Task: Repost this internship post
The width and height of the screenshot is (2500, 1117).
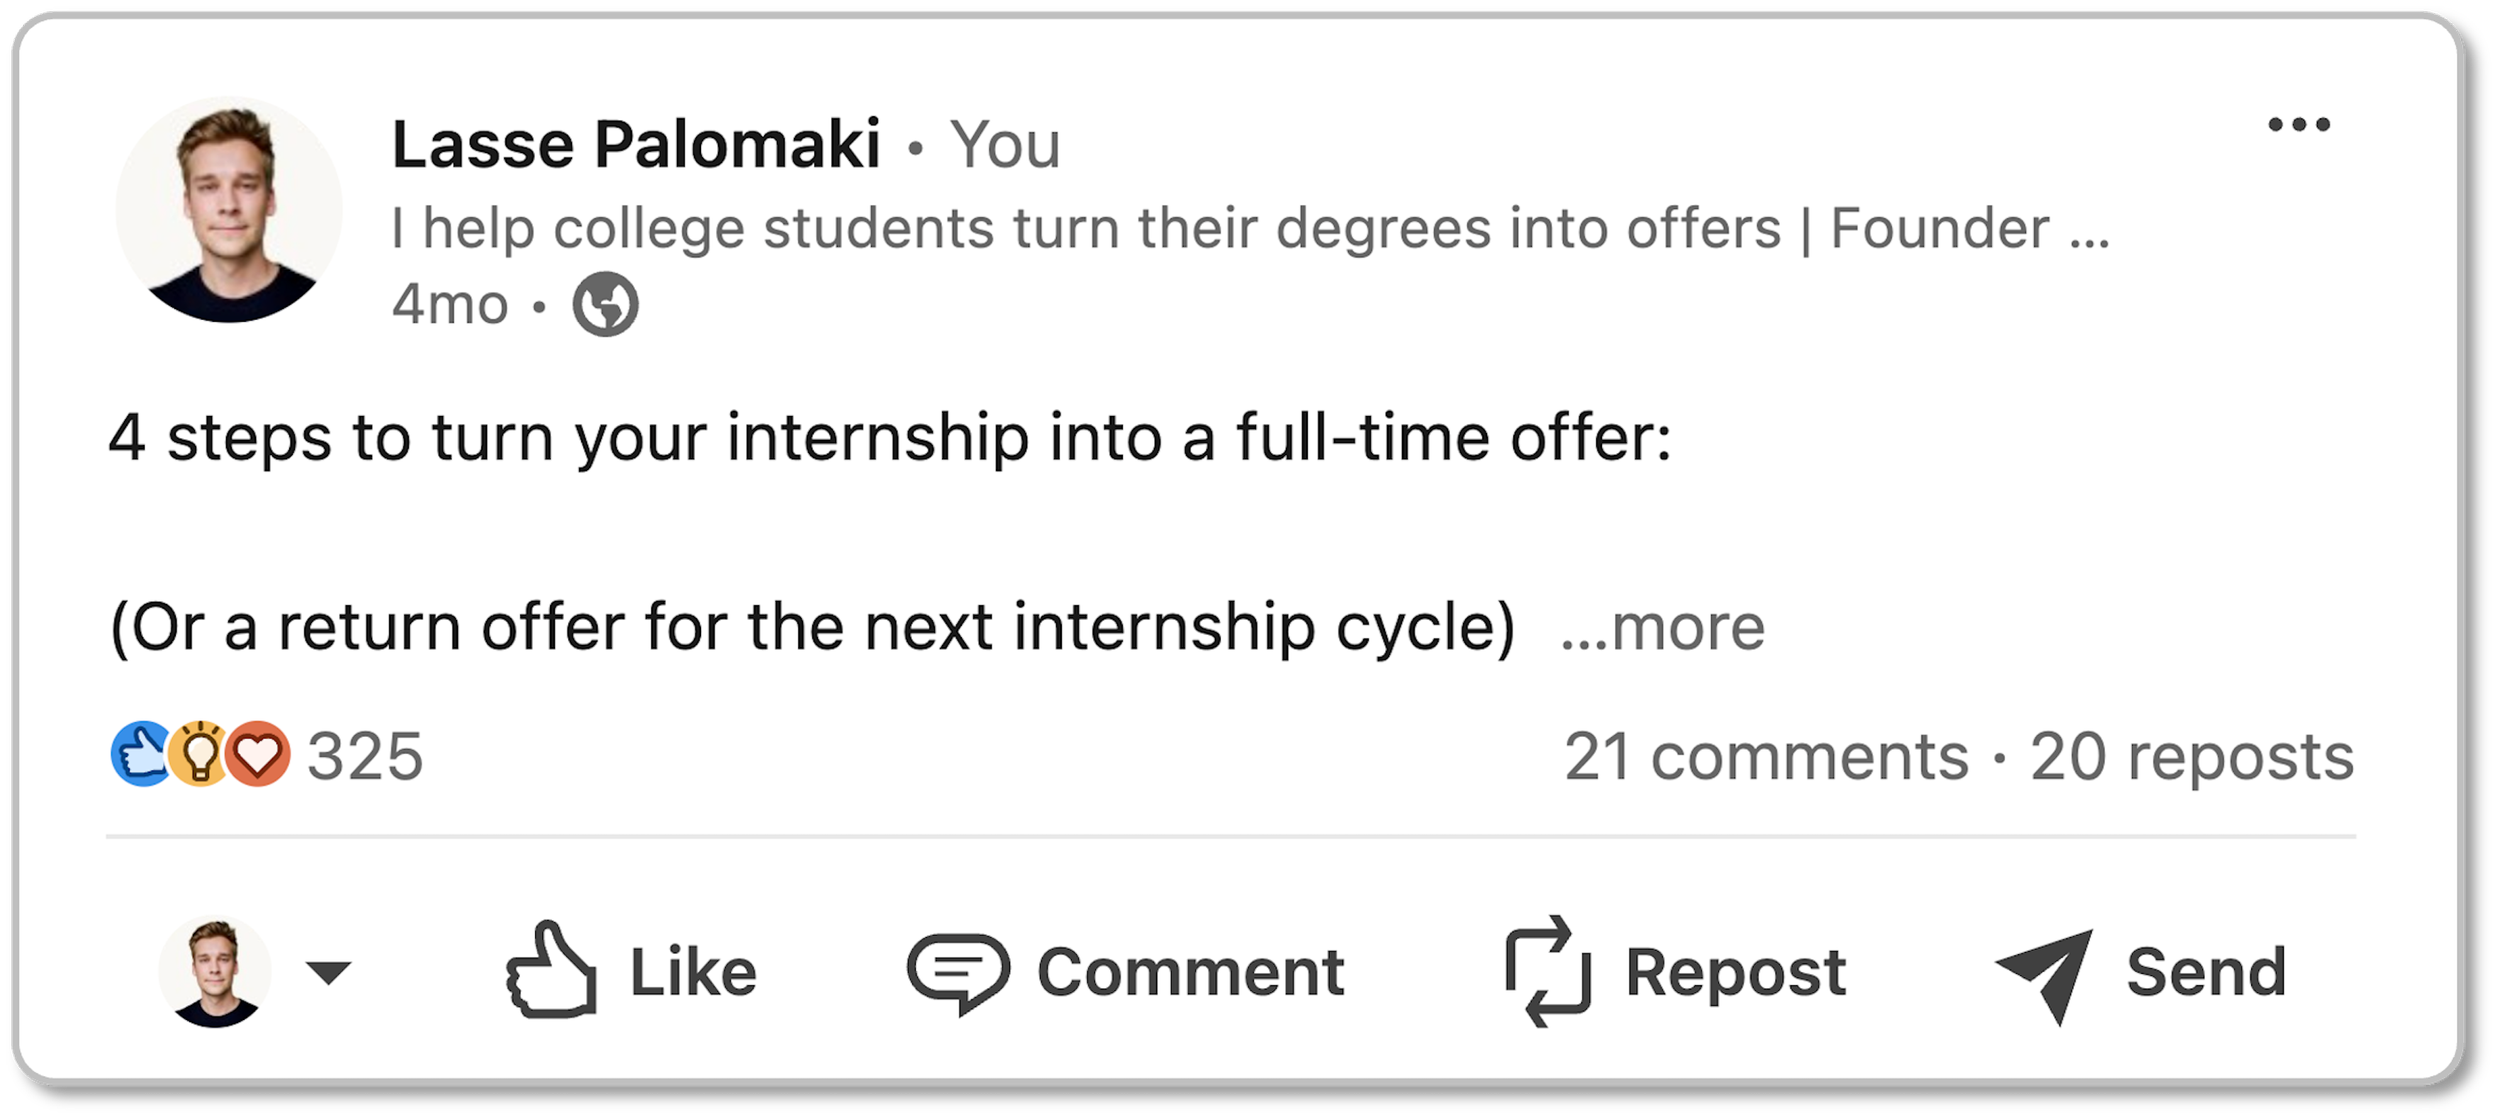Action: click(1676, 971)
